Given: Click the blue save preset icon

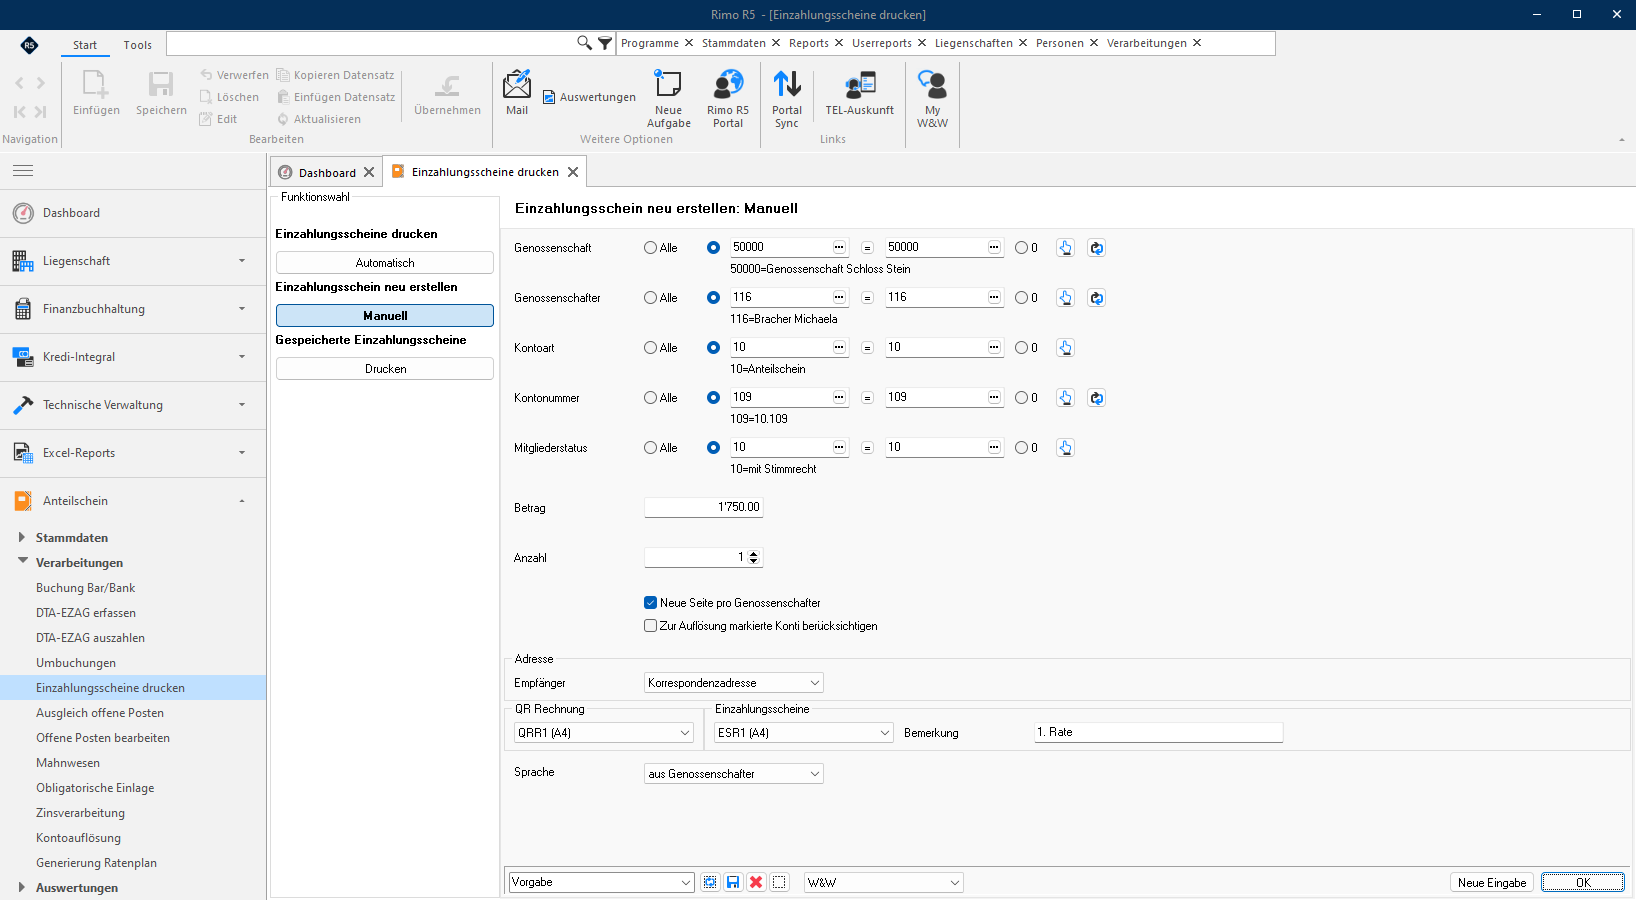Looking at the screenshot, I should pos(733,882).
